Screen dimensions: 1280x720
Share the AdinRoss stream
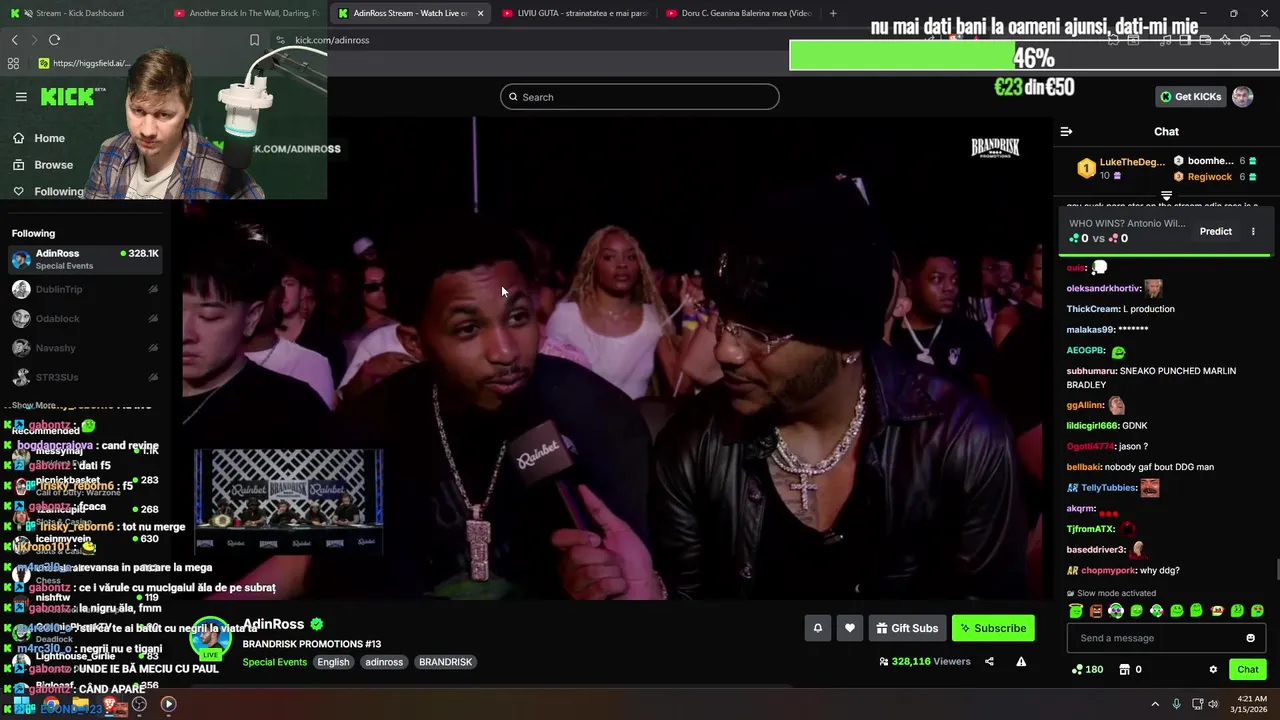coord(989,661)
